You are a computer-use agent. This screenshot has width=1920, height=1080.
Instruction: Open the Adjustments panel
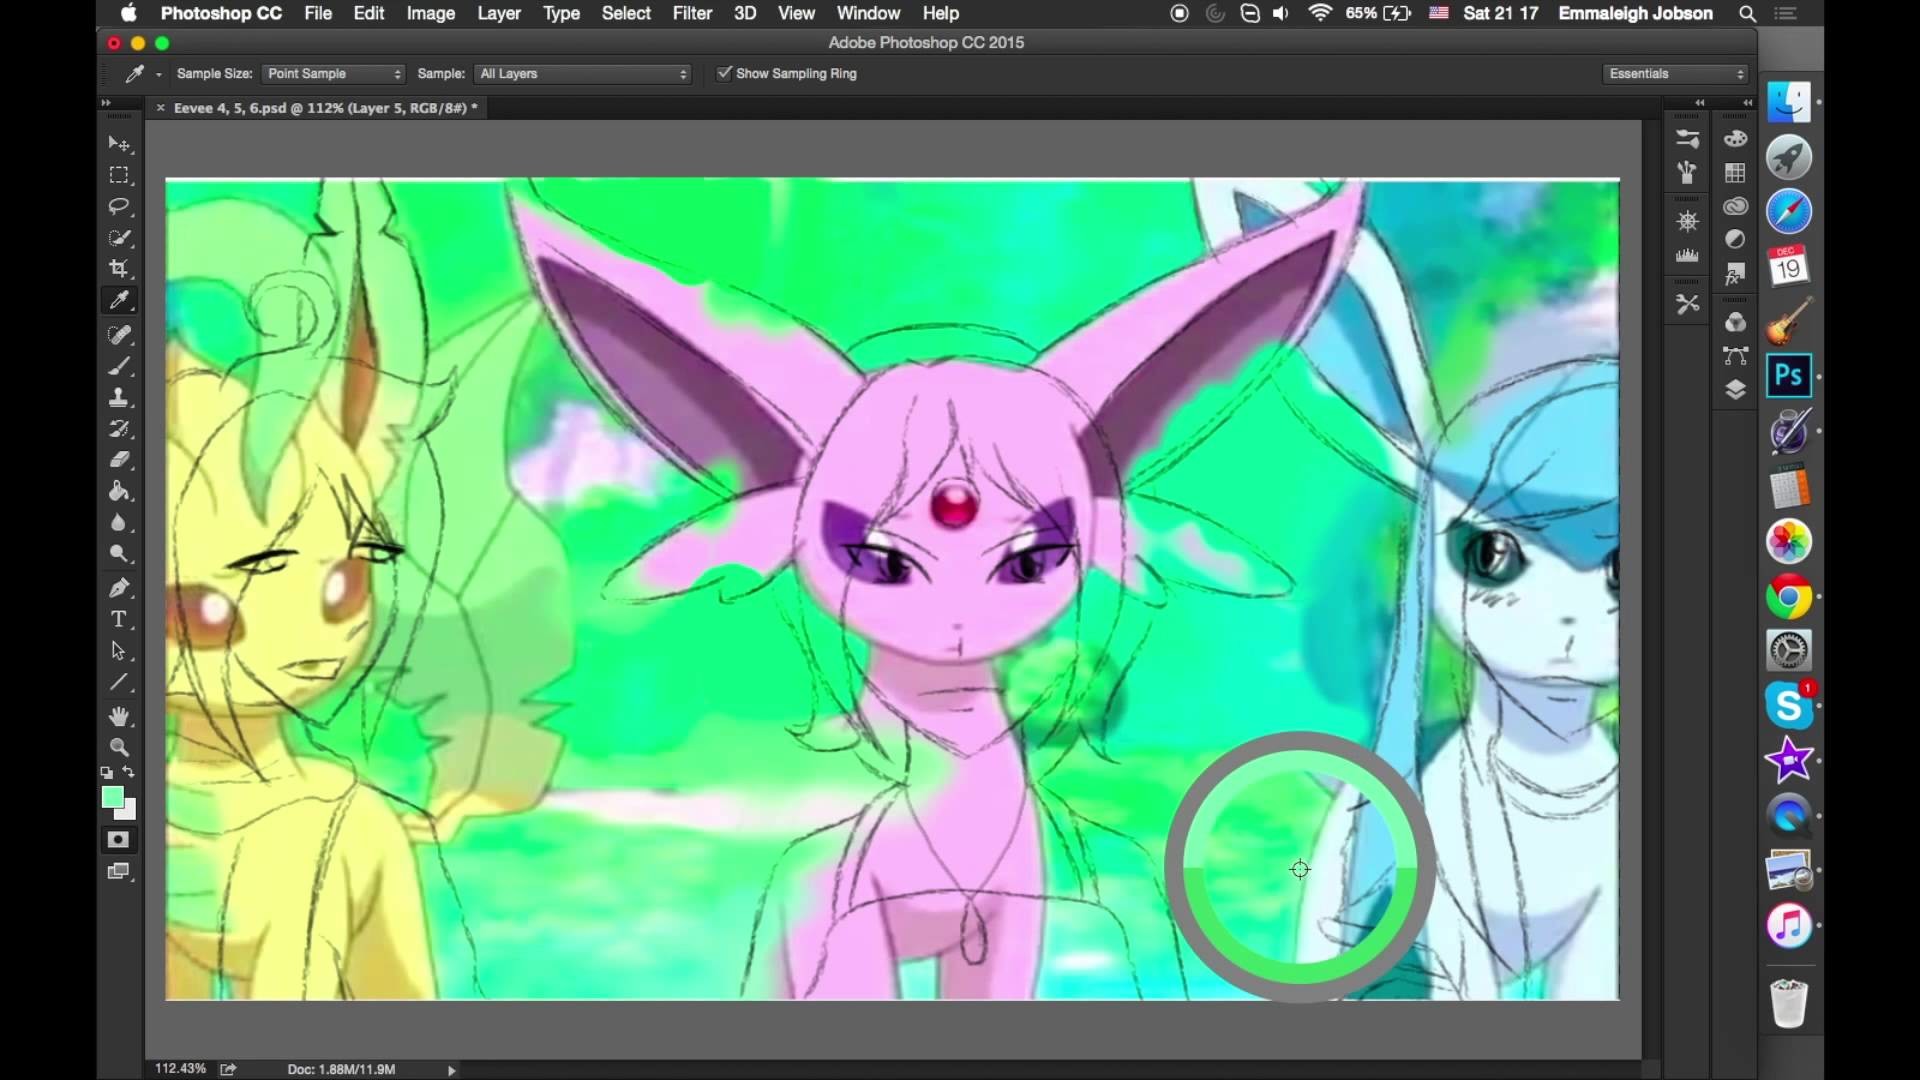pyautogui.click(x=1735, y=239)
